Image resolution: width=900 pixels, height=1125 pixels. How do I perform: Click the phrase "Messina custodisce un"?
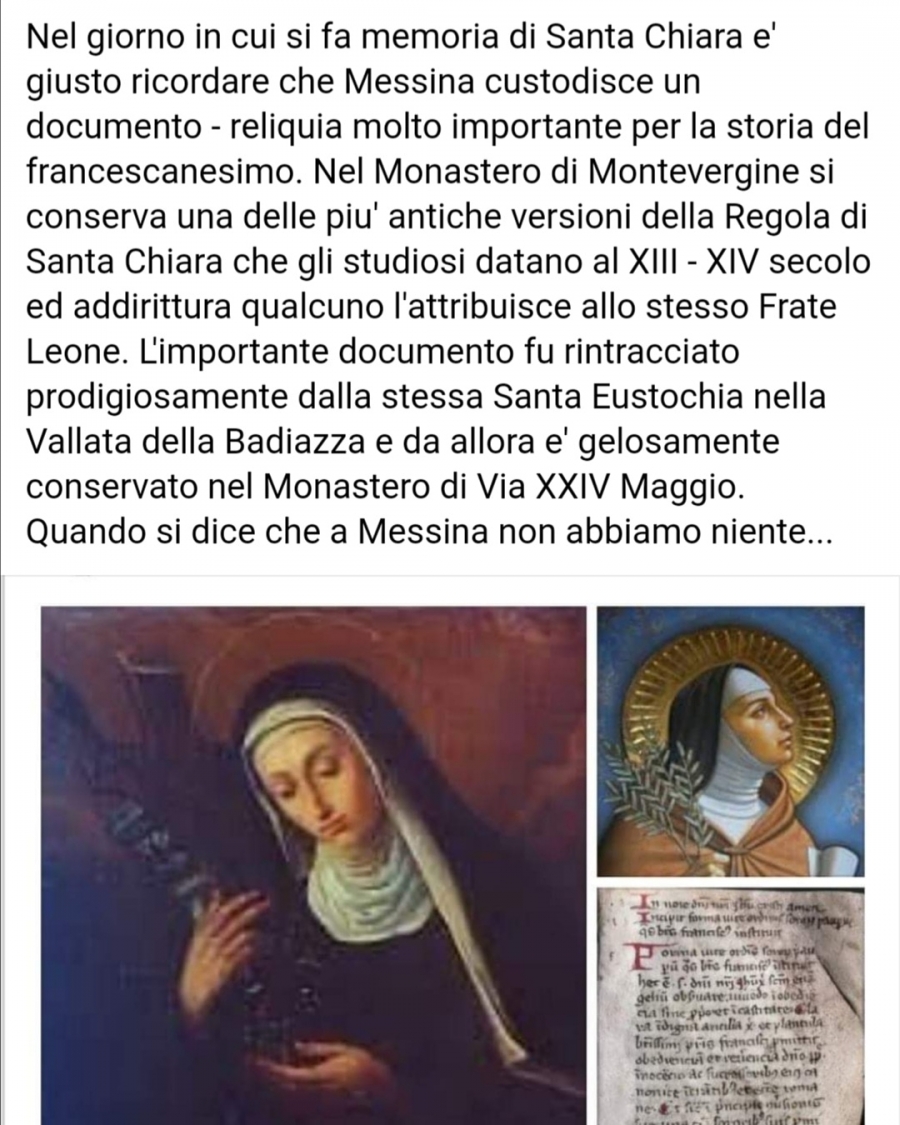click(x=522, y=82)
